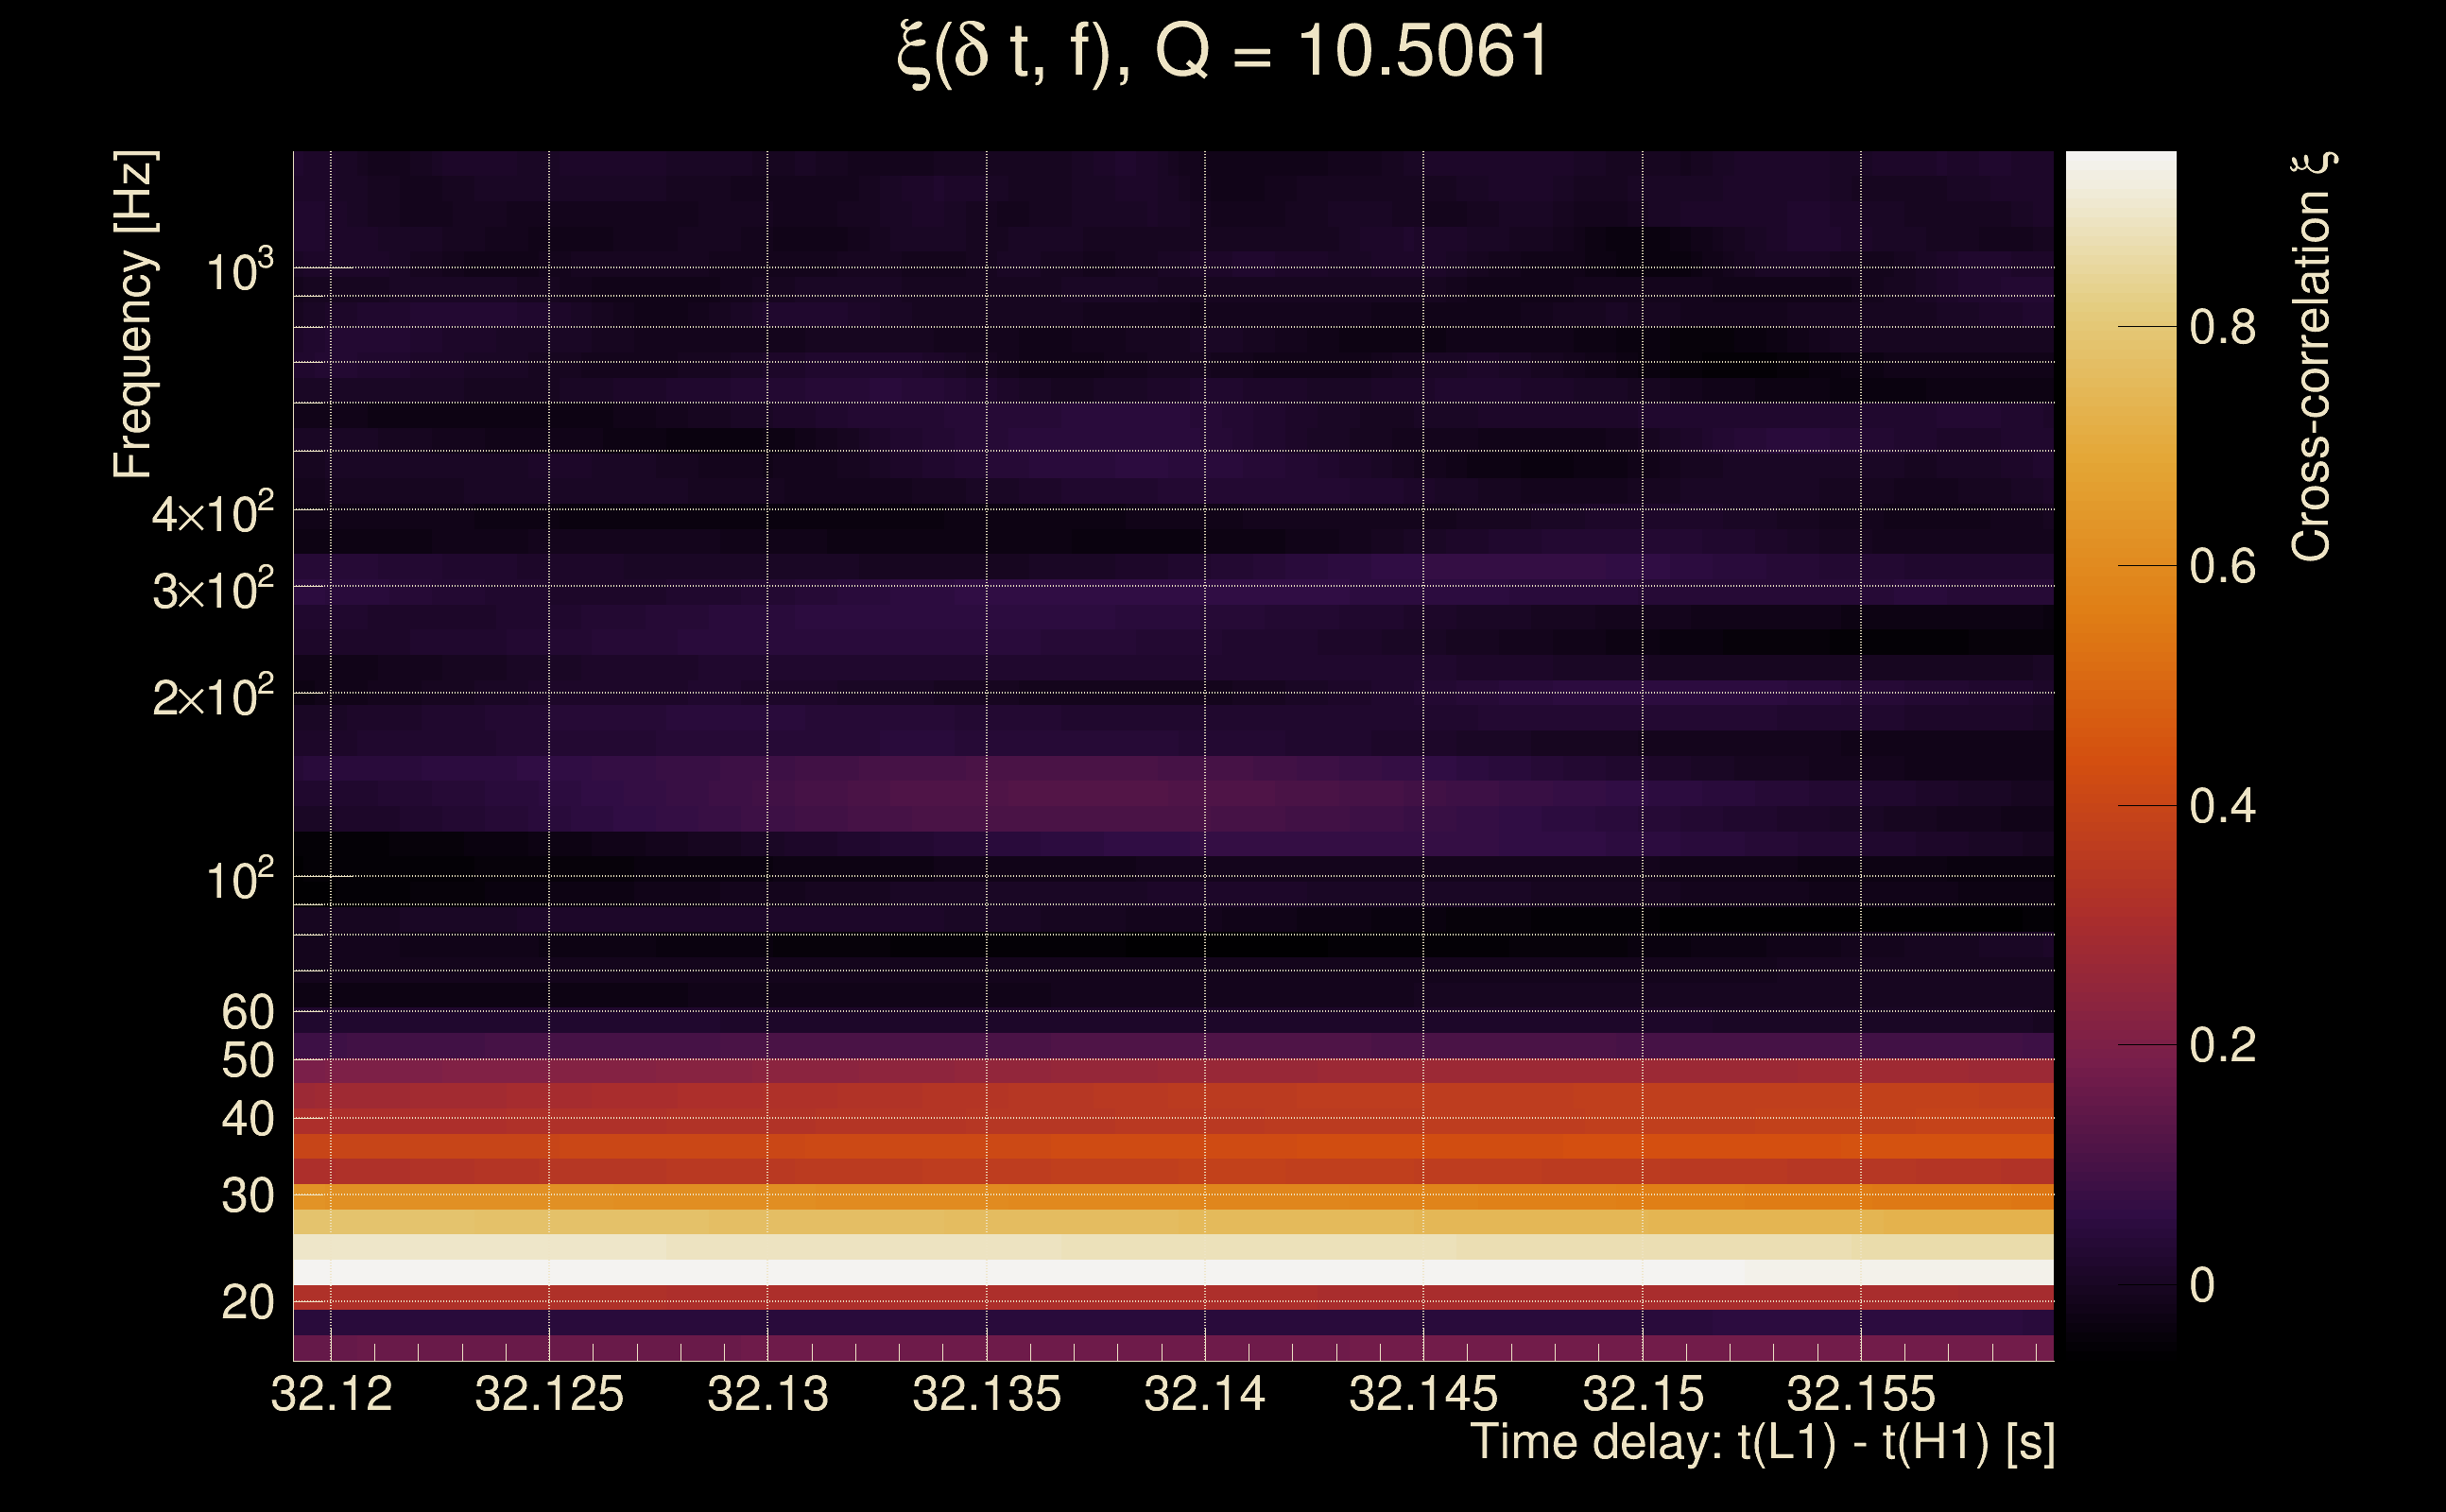Click the plot title showing Q = 10.5061
The image size is (2446, 1512).
(x=1222, y=52)
